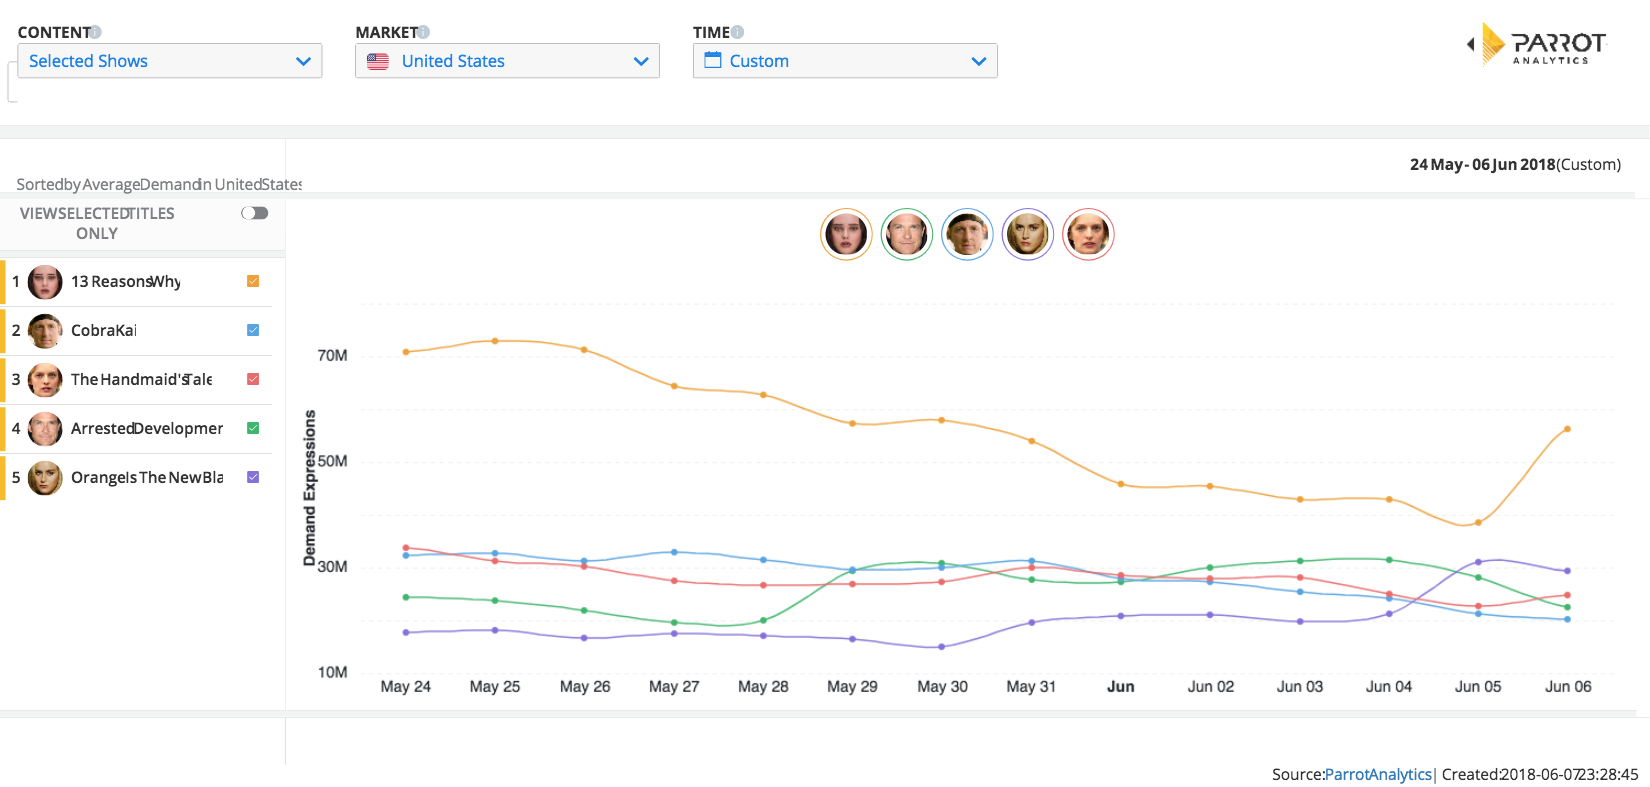Click the 70M y-axis label
The height and width of the screenshot is (787, 1650).
[332, 355]
